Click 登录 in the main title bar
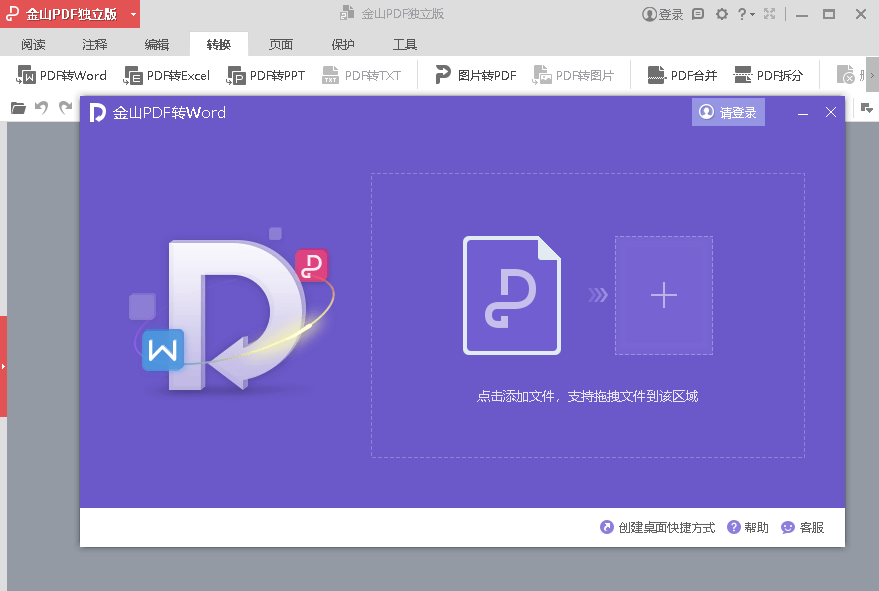 click(x=663, y=14)
